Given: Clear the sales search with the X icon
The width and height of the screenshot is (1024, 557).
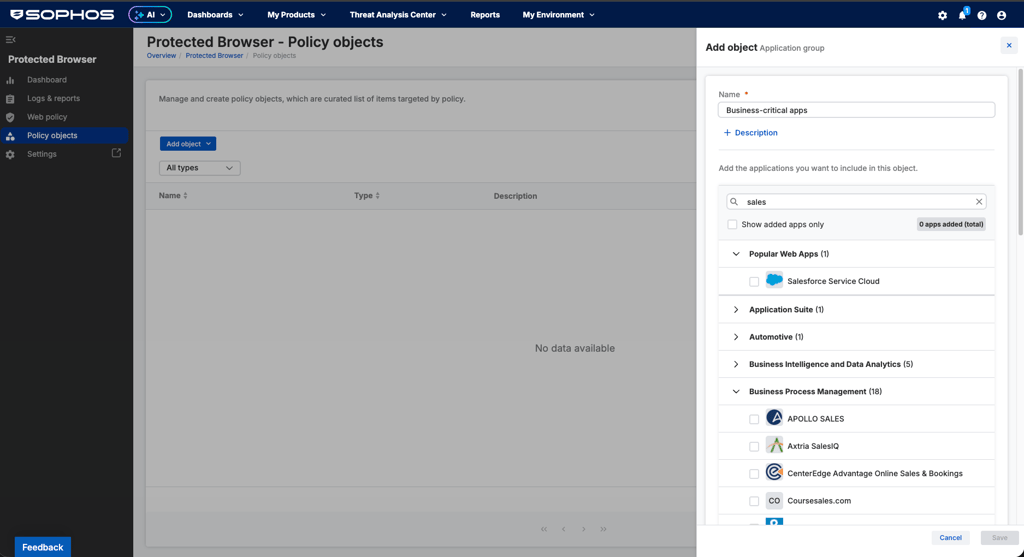Looking at the screenshot, I should (979, 202).
